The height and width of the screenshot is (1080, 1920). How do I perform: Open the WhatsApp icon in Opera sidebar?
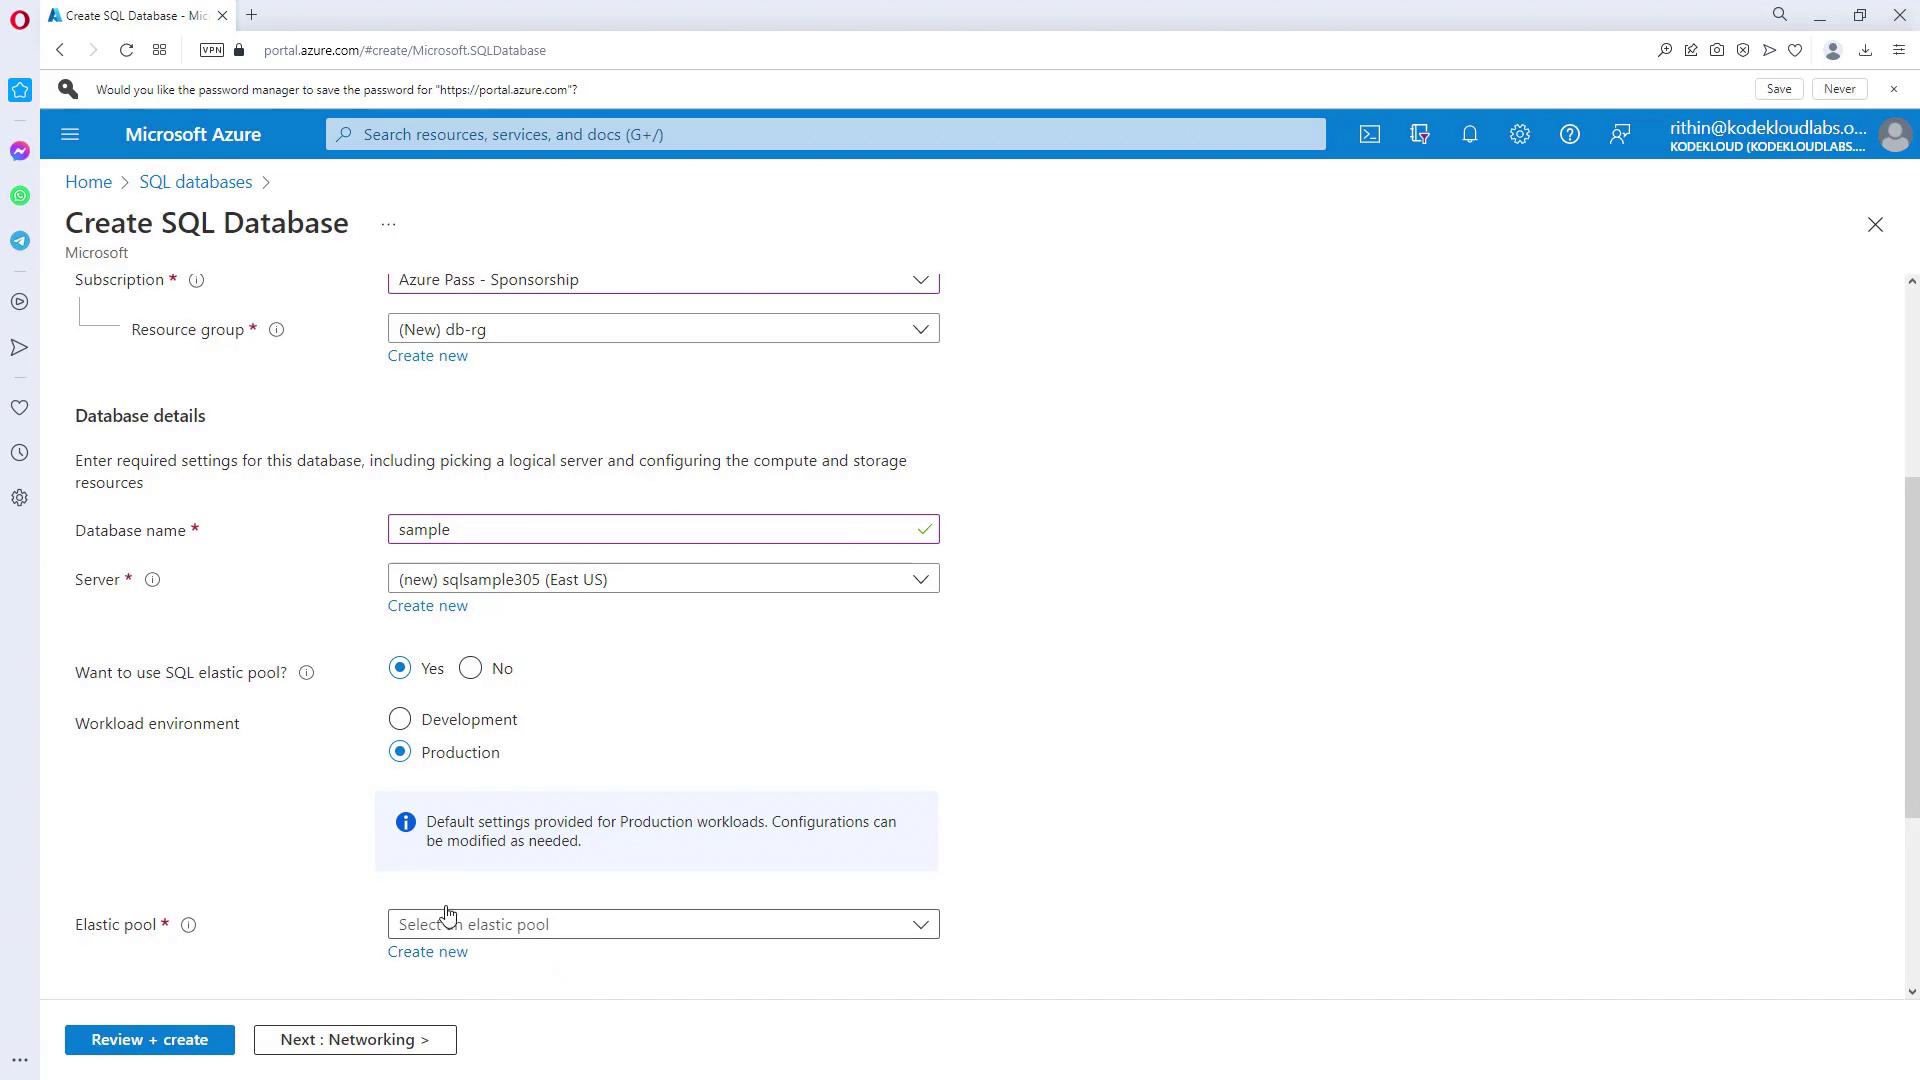click(20, 196)
